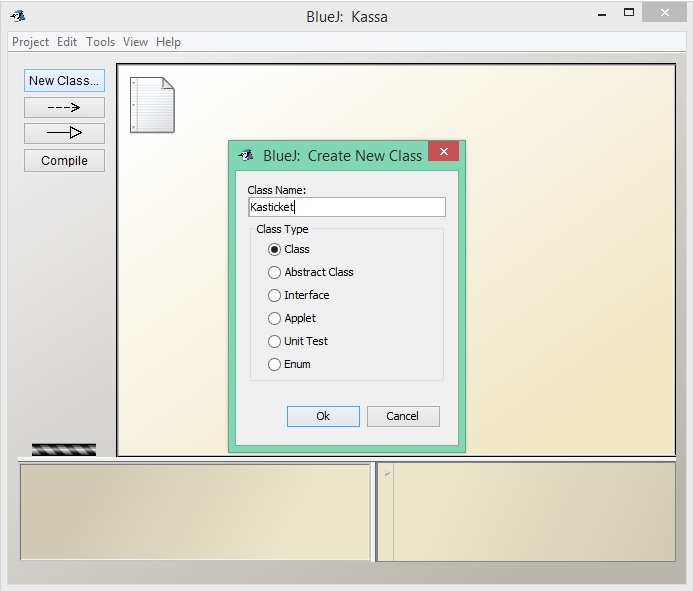Click the object bench panel

(x=195, y=512)
